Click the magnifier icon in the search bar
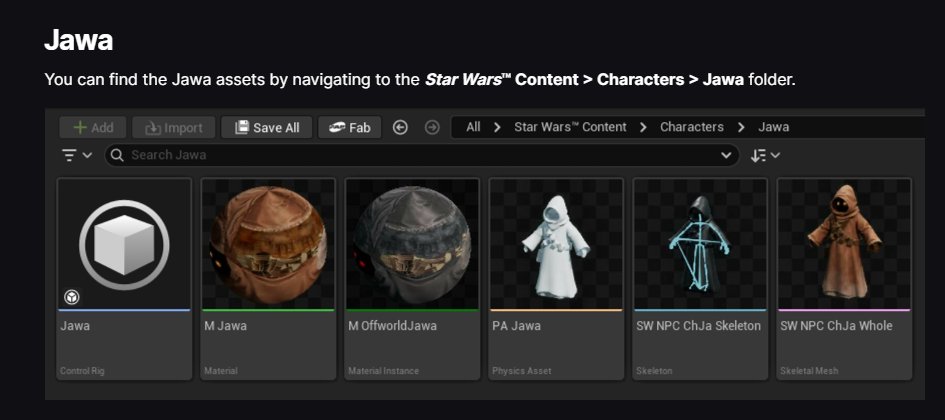The width and height of the screenshot is (945, 420). tap(118, 155)
